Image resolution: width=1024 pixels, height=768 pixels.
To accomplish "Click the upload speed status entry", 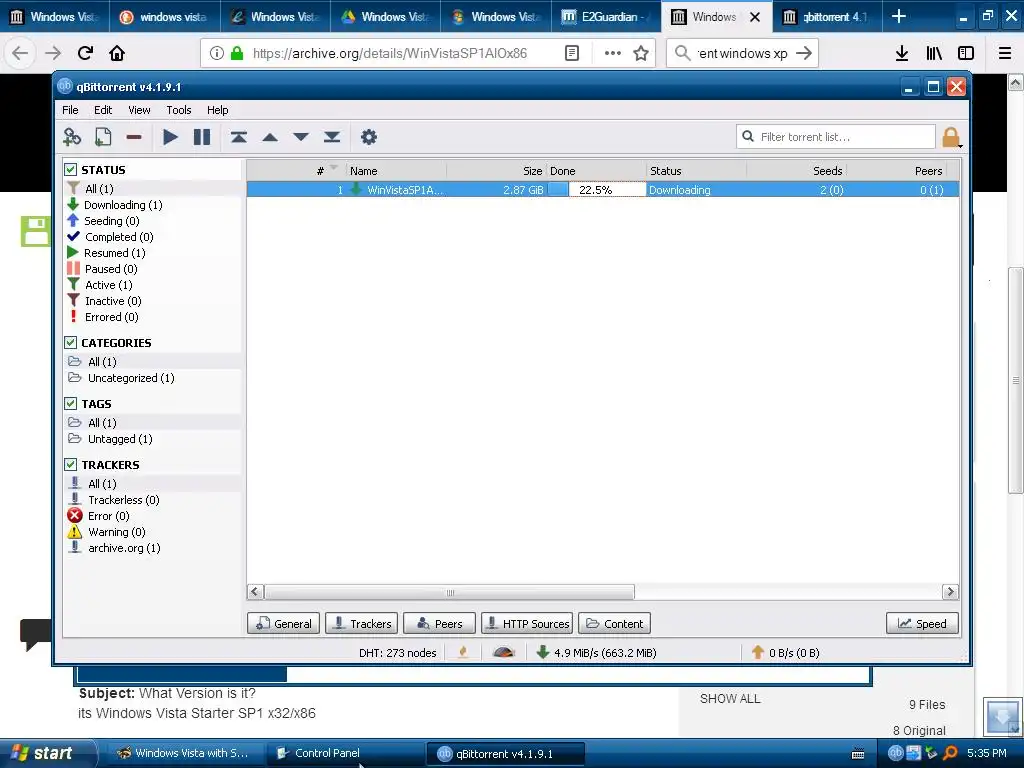I will tap(786, 652).
